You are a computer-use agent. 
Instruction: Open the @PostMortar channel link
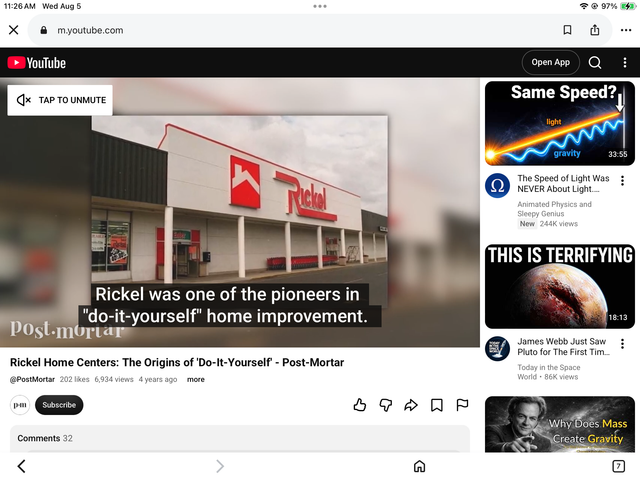click(x=32, y=379)
